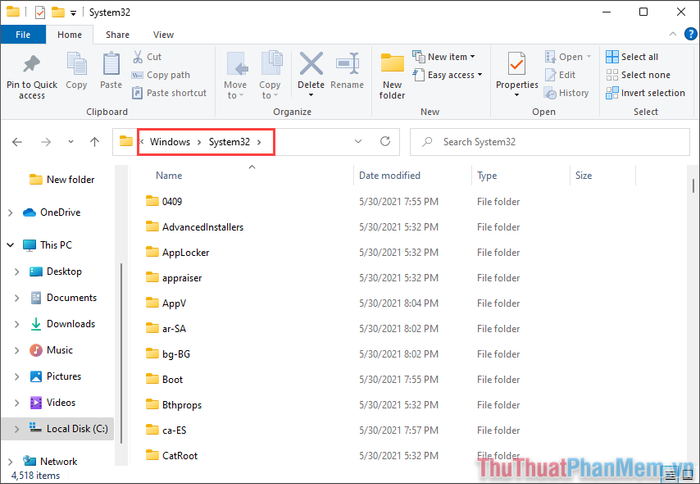The height and width of the screenshot is (484, 700).
Task: Click the file list vertical scrollbar
Action: coord(693,185)
